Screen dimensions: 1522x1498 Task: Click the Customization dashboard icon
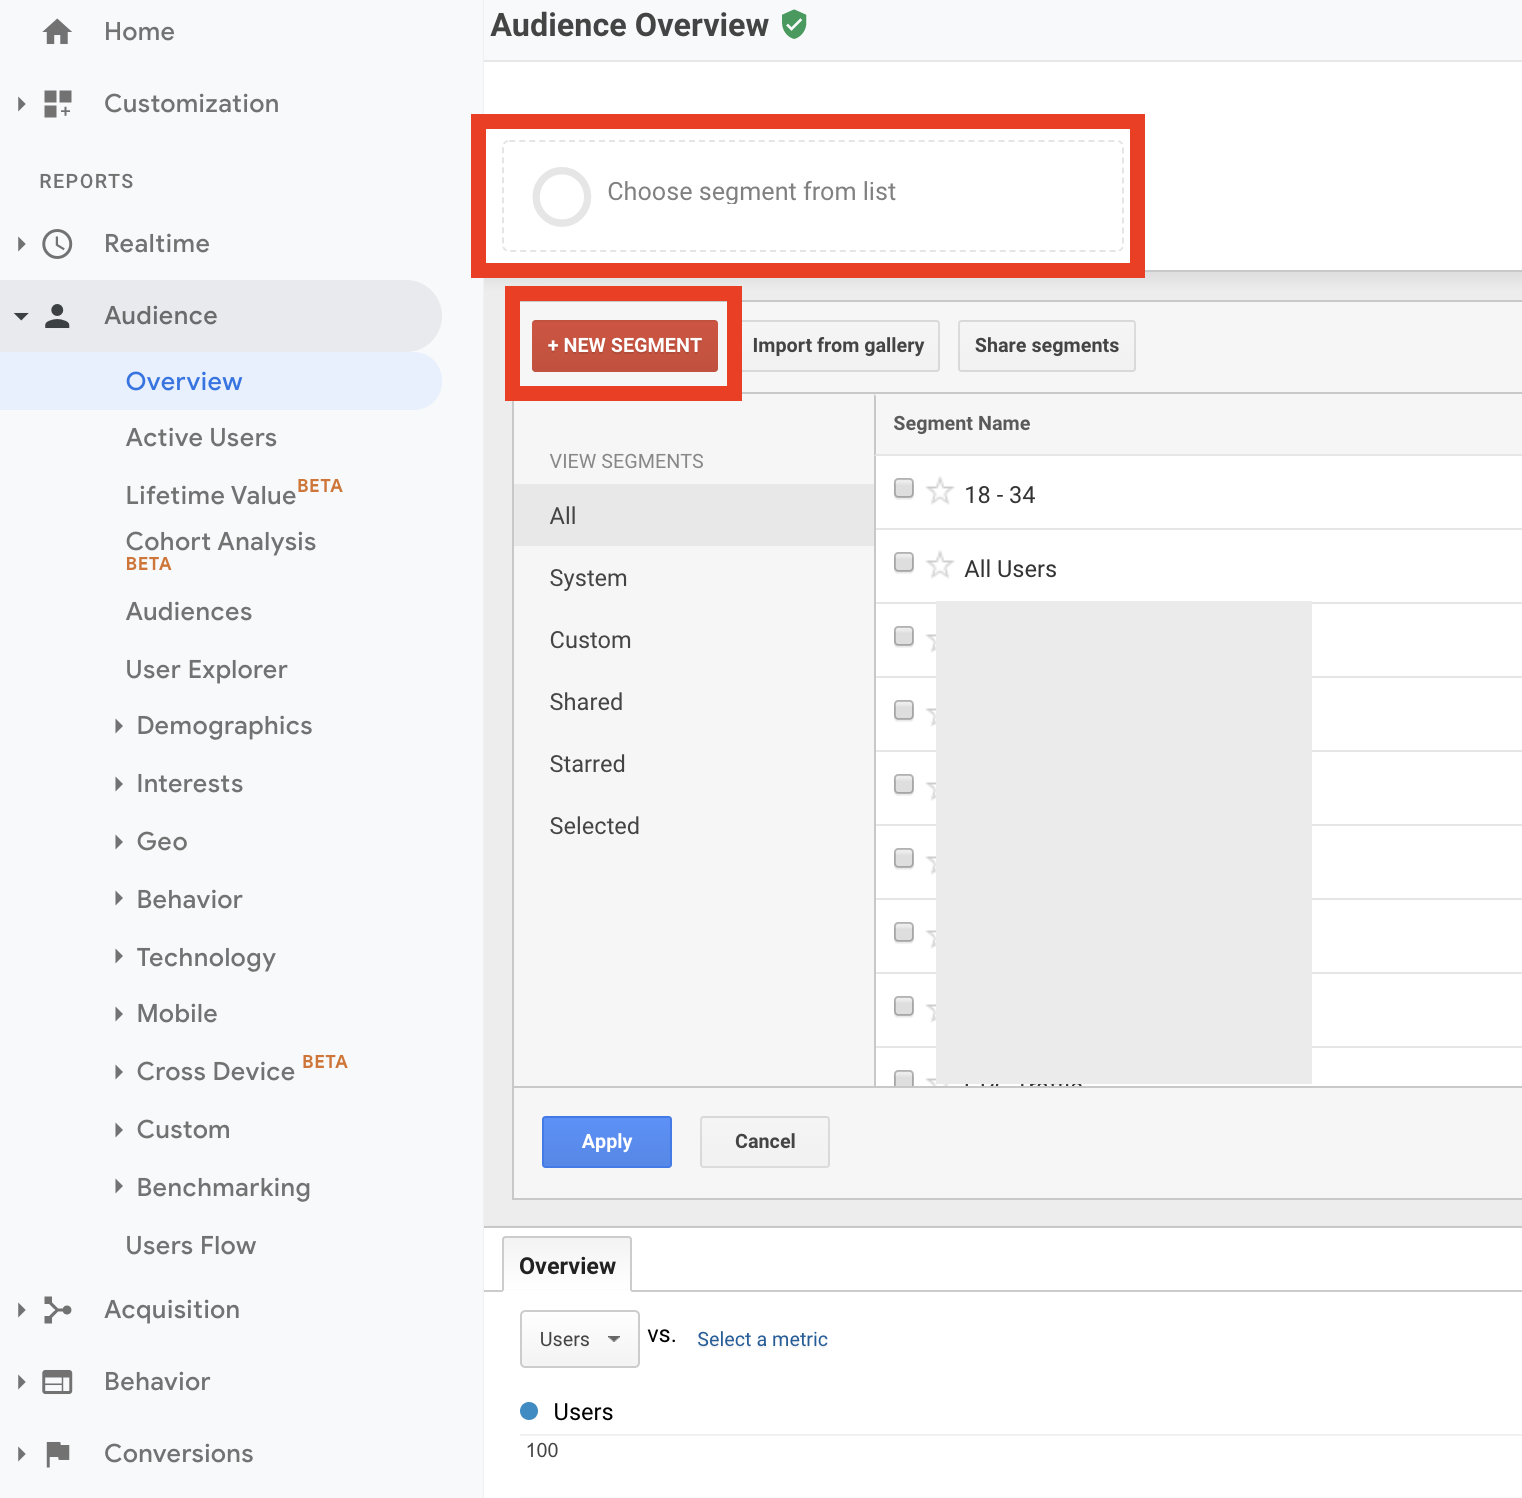[58, 104]
